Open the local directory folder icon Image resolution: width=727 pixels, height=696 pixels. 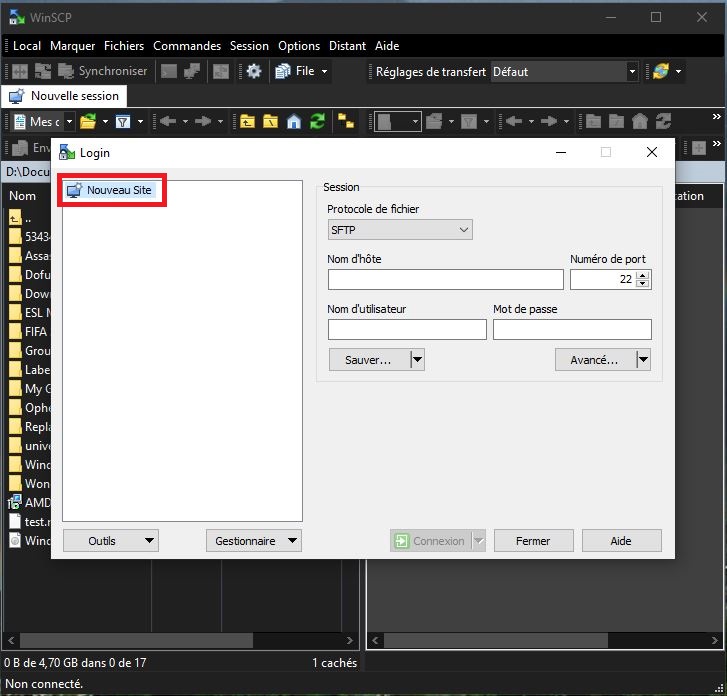[88, 122]
